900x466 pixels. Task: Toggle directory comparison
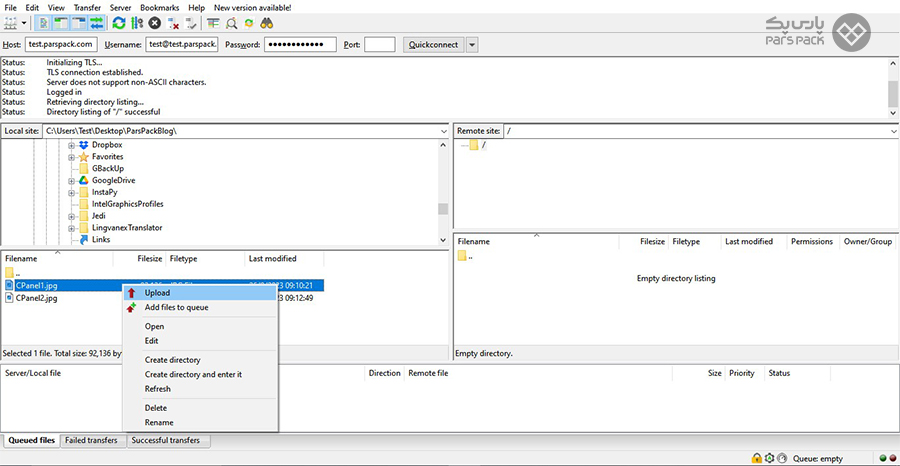(x=231, y=23)
